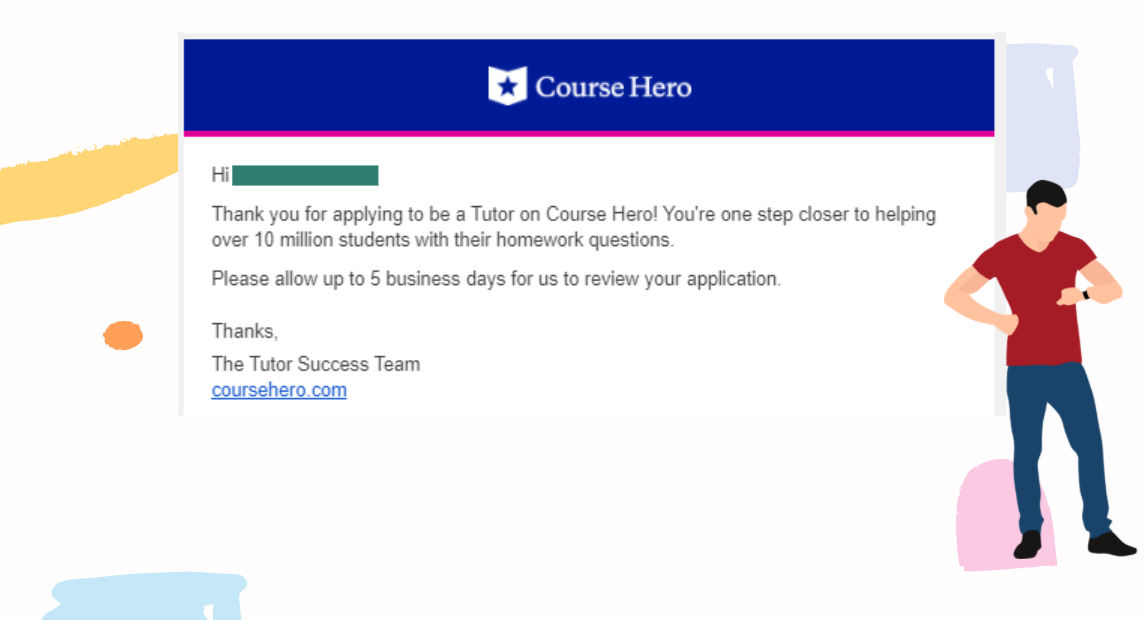The width and height of the screenshot is (1144, 620).
Task: Click the Course Hero wordmark text
Action: coord(614,87)
